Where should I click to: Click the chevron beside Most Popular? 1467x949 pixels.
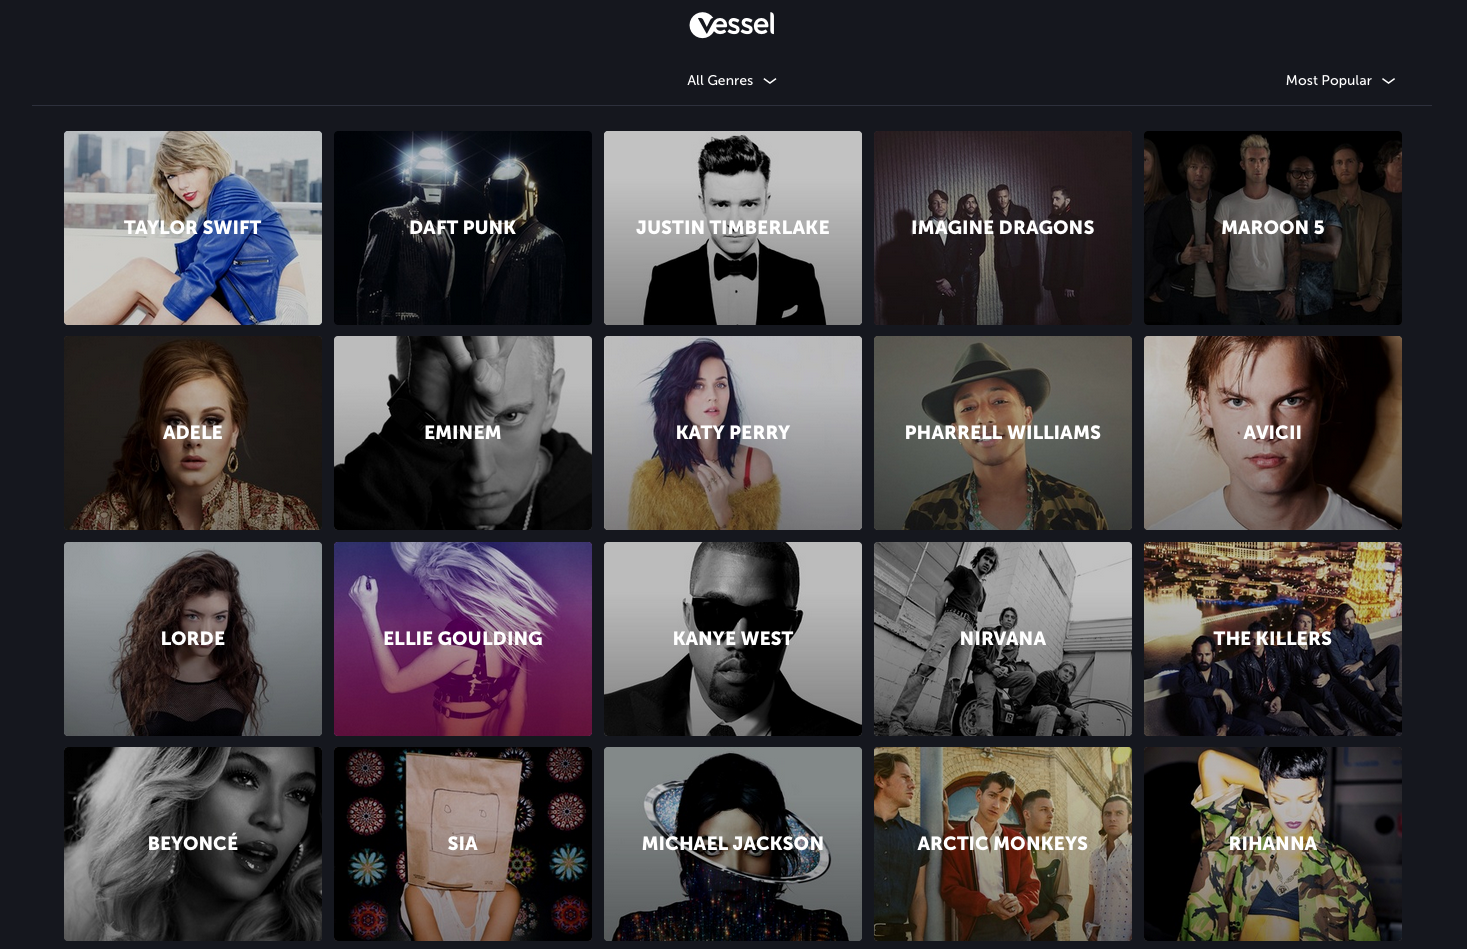point(1388,81)
